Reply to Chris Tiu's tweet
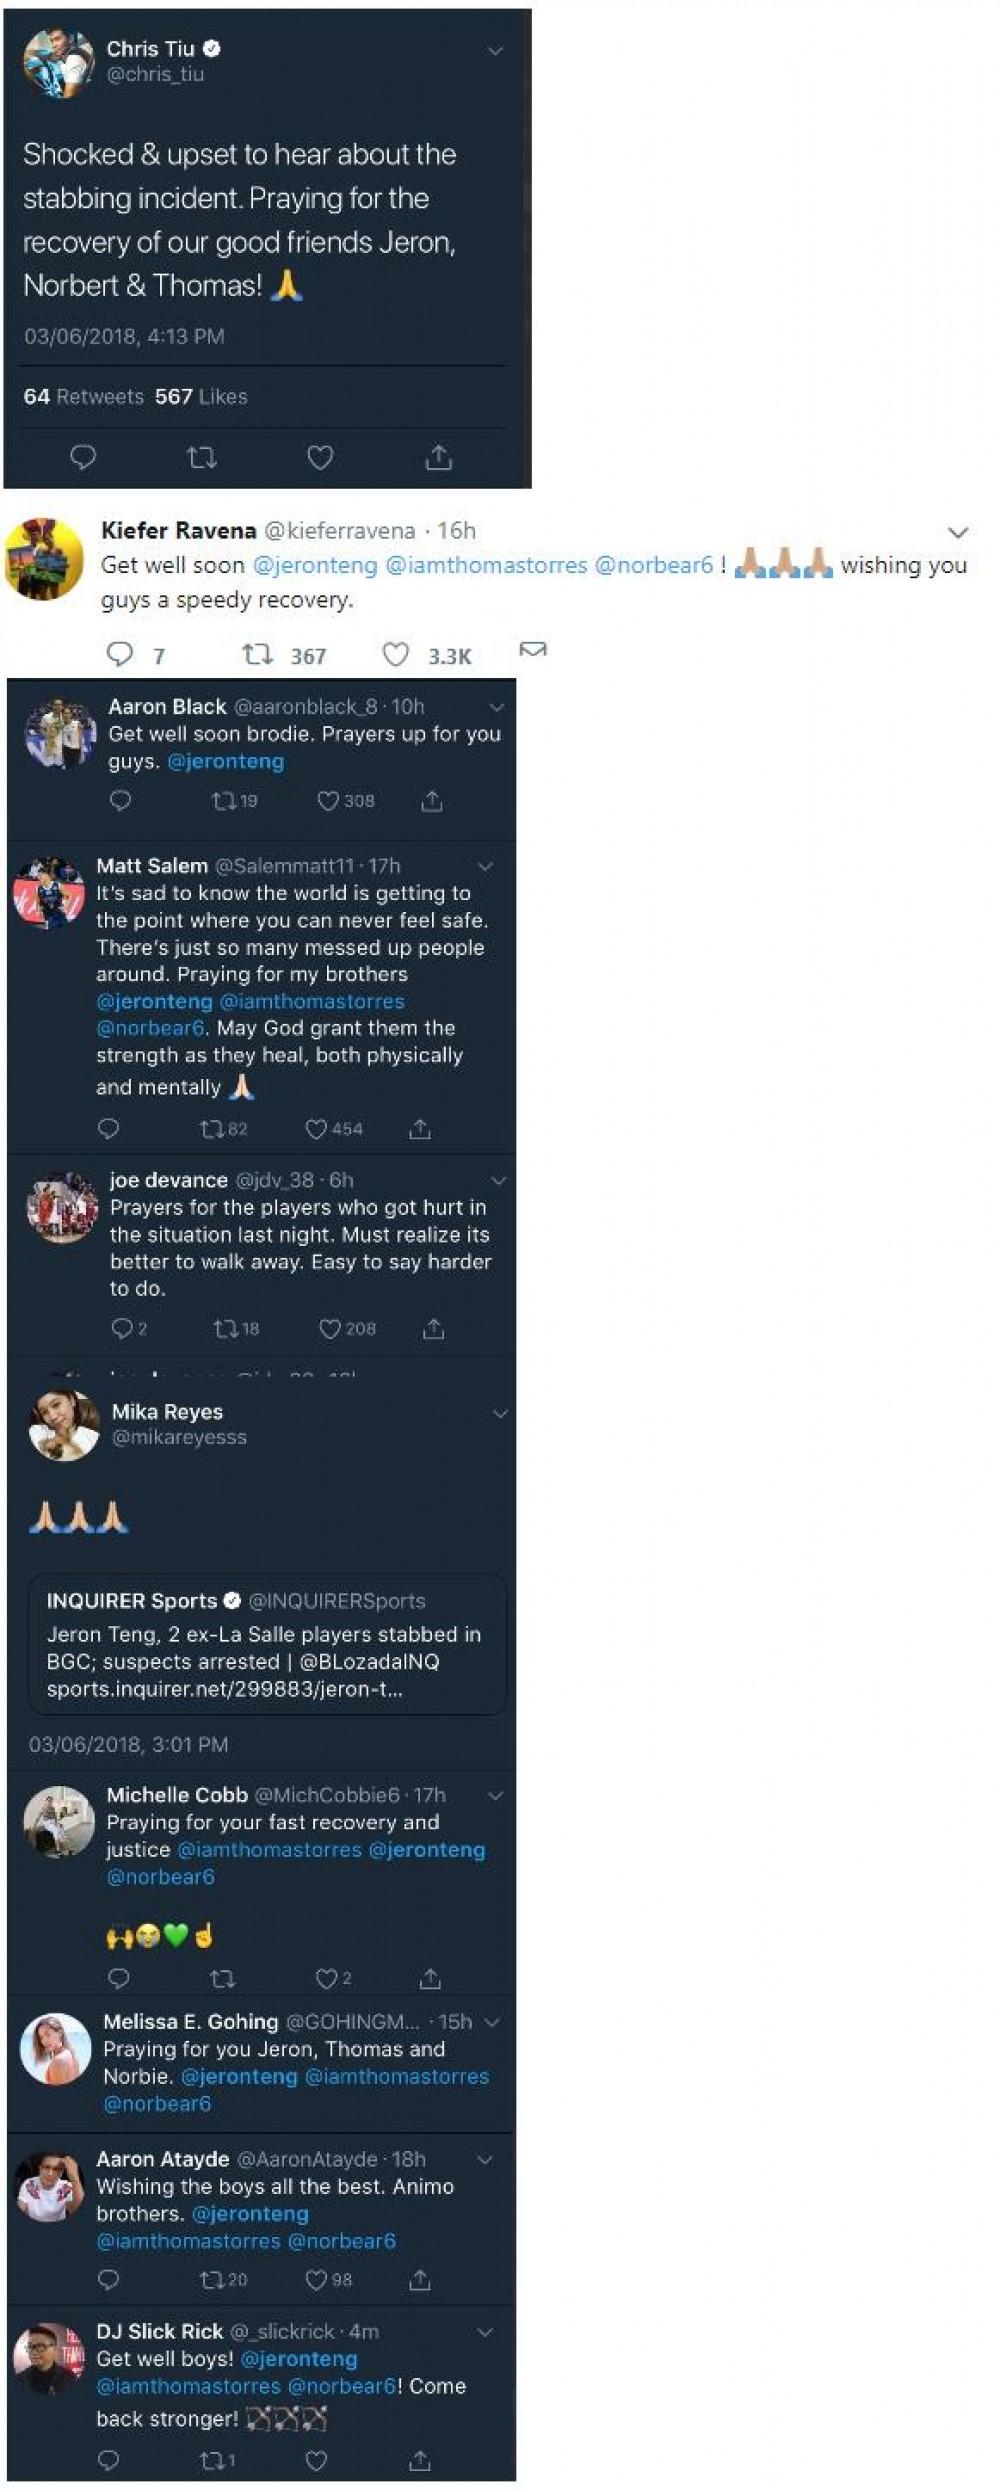1000x2490 pixels. pyautogui.click(x=82, y=458)
